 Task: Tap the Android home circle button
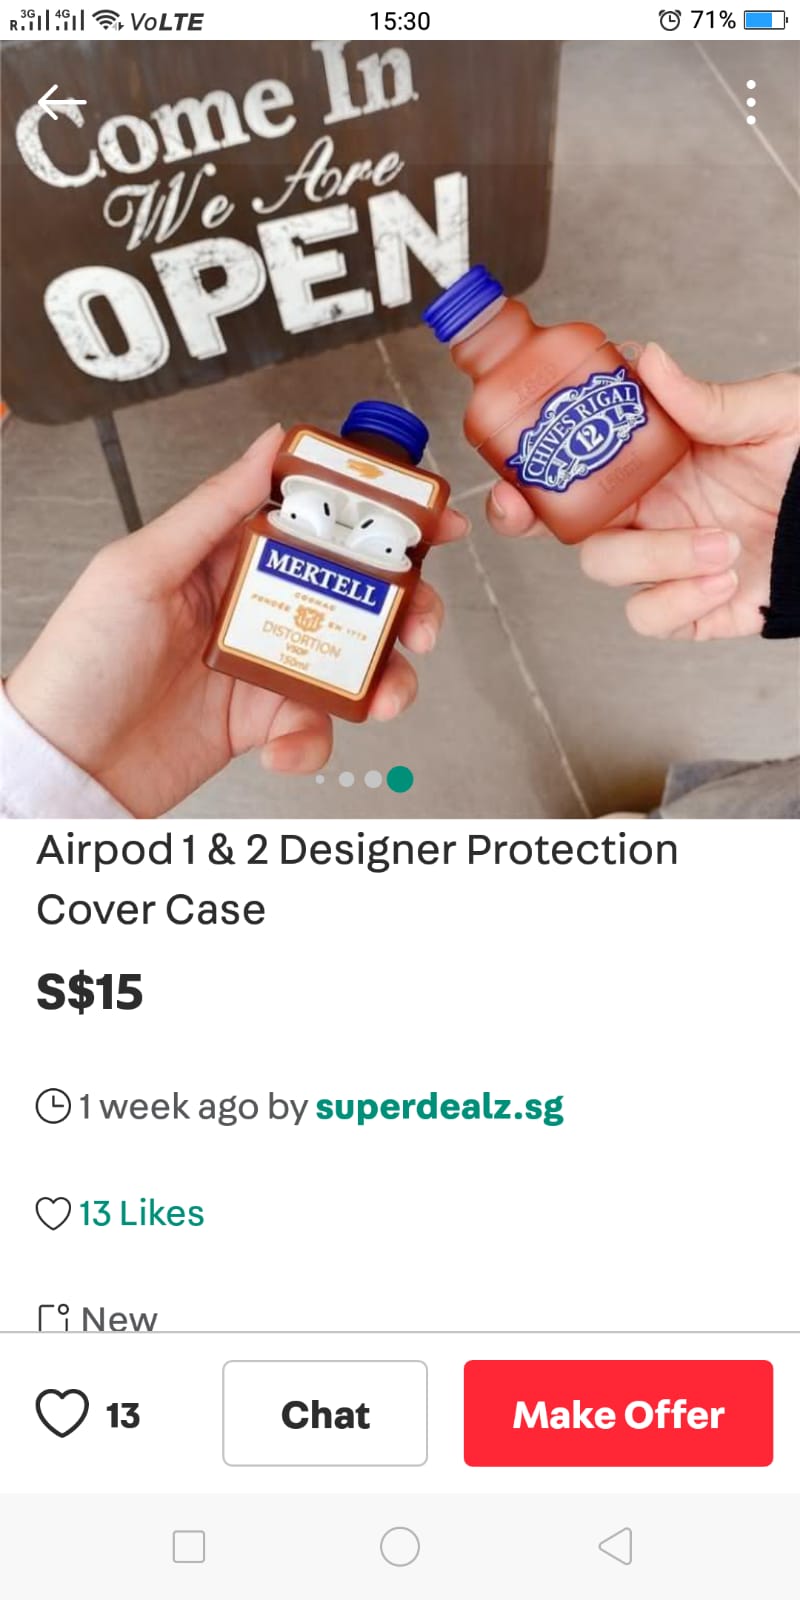[400, 1546]
